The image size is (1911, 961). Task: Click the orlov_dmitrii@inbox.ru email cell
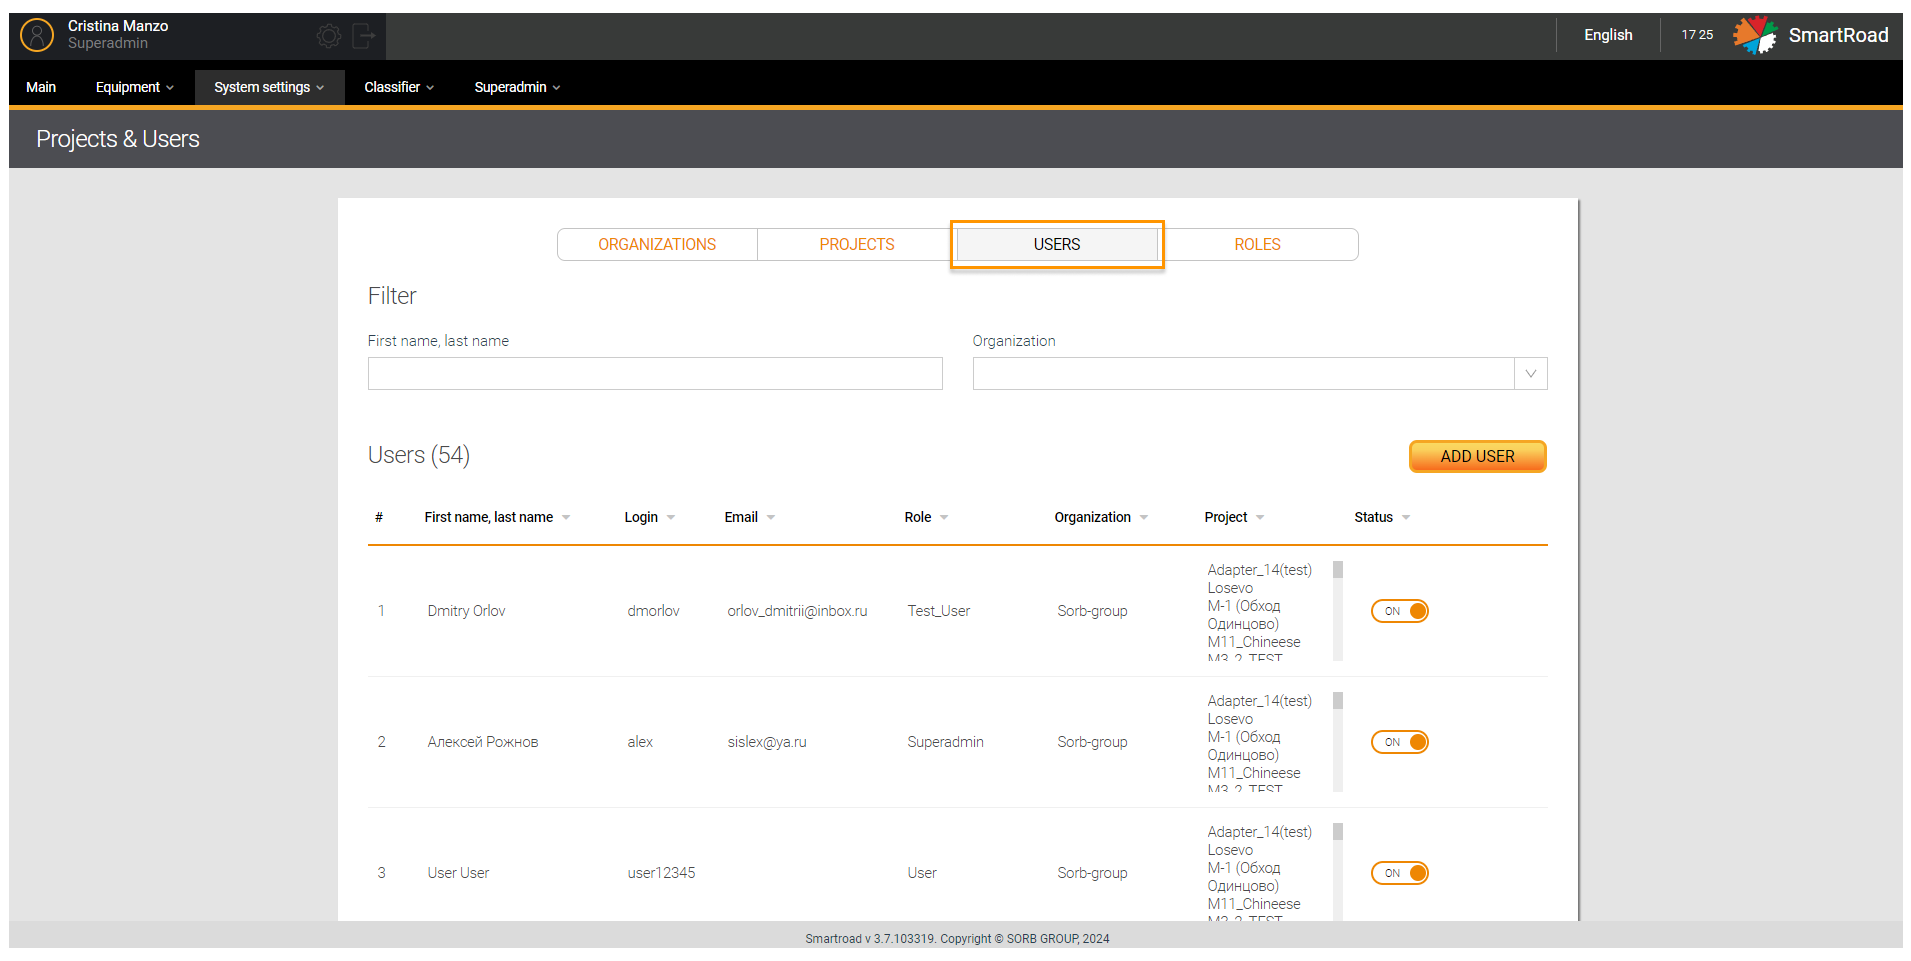click(x=797, y=611)
